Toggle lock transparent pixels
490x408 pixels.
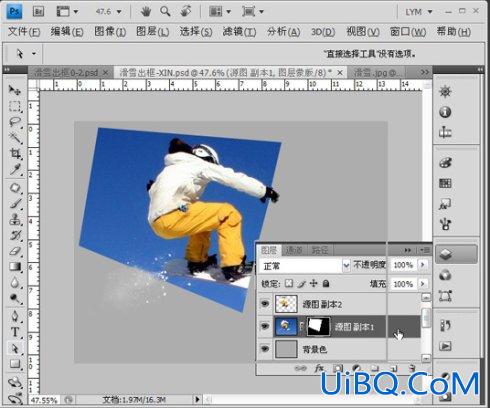[289, 284]
